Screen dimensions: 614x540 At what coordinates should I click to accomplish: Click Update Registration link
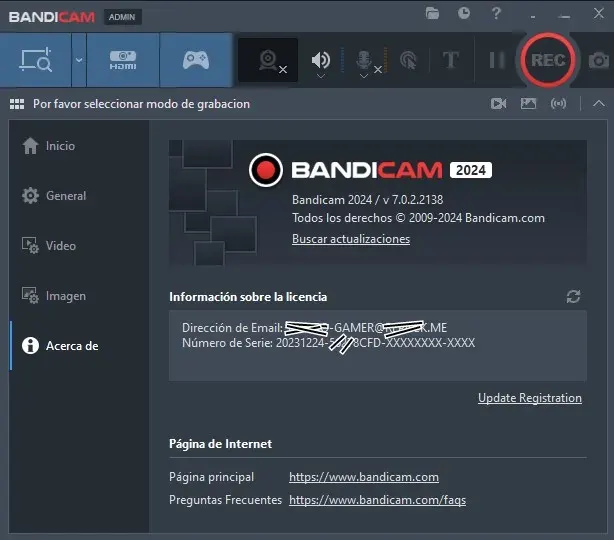(x=529, y=398)
